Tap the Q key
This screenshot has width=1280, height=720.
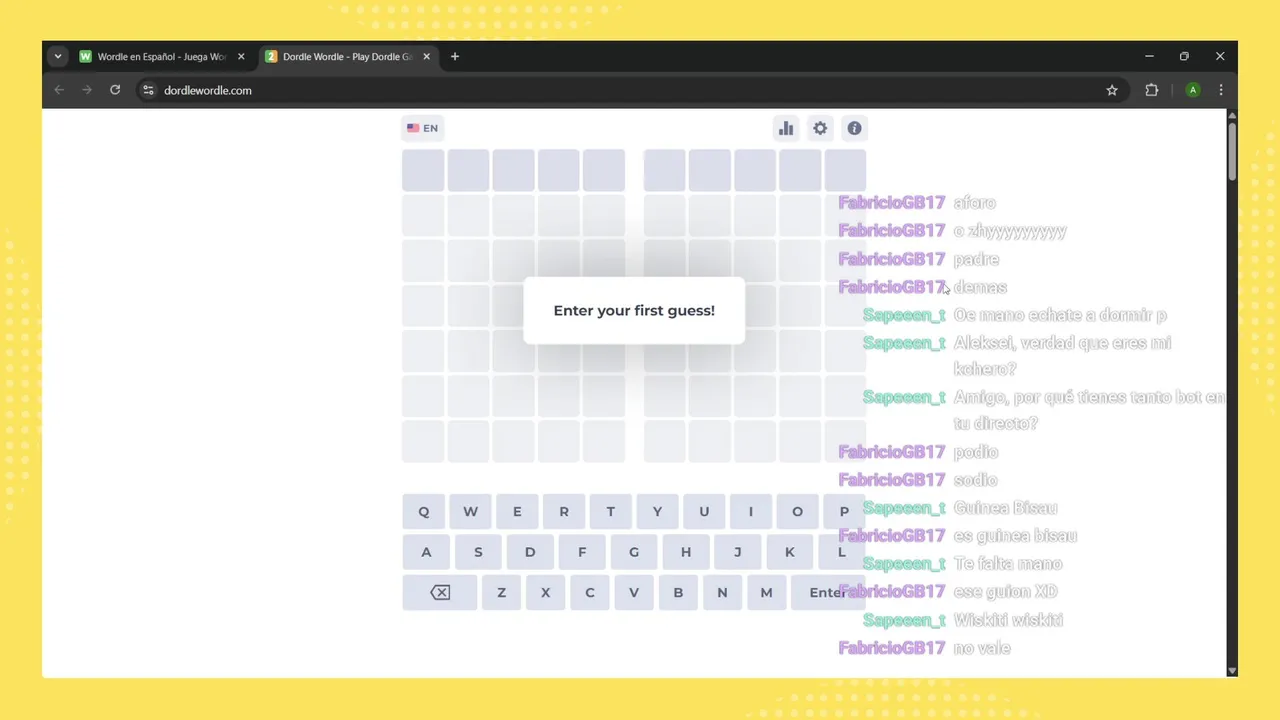(x=424, y=511)
